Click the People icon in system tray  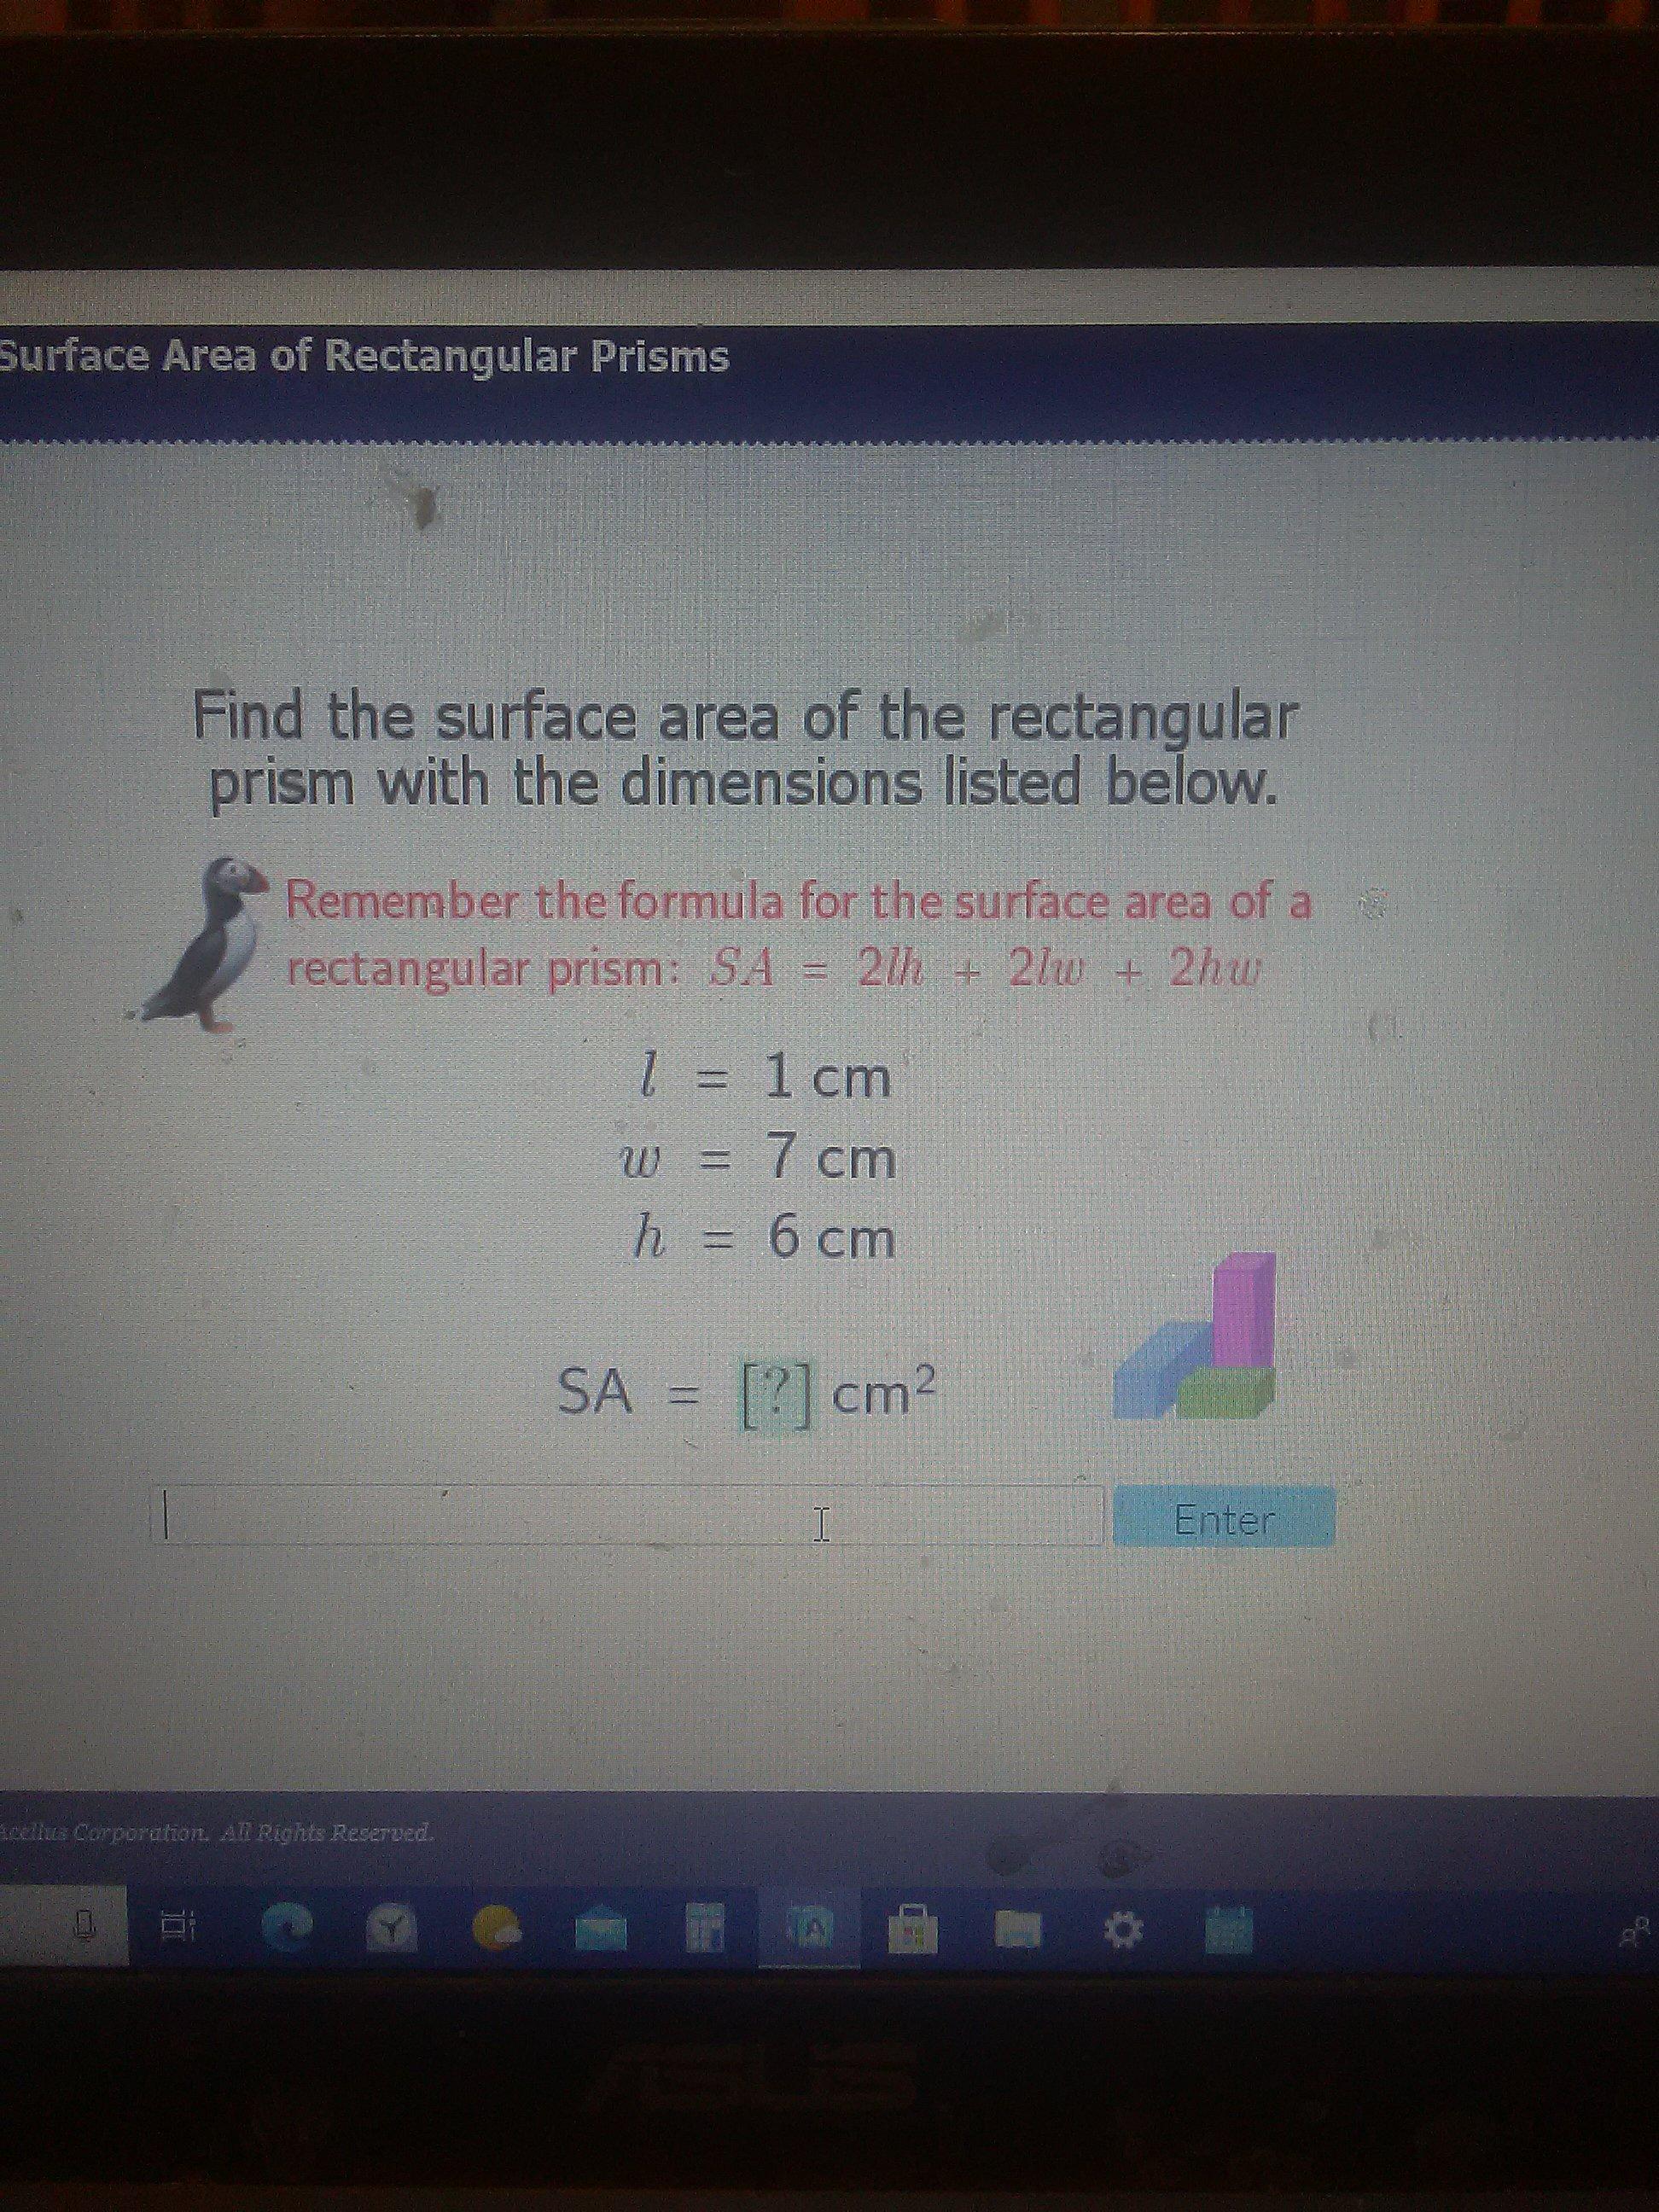(x=1638, y=1932)
